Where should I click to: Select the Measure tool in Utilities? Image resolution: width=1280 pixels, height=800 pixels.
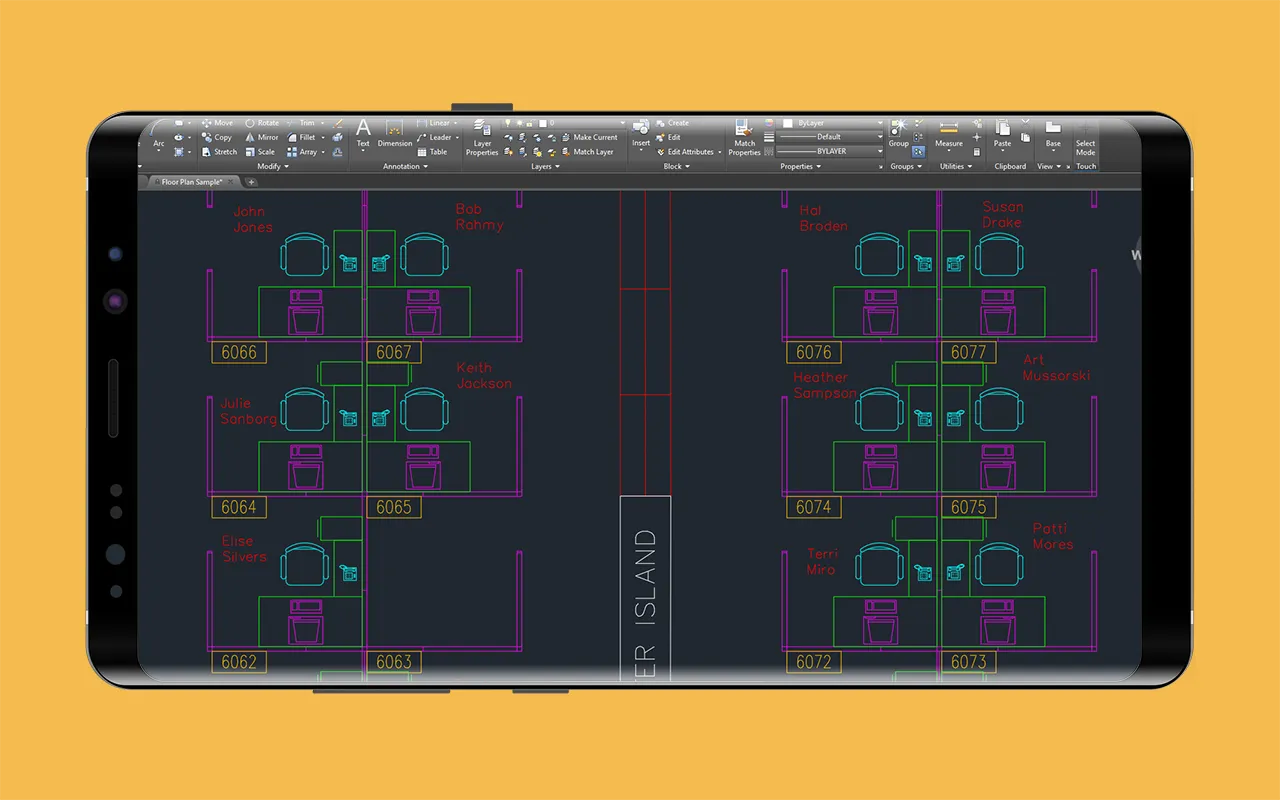pyautogui.click(x=950, y=135)
